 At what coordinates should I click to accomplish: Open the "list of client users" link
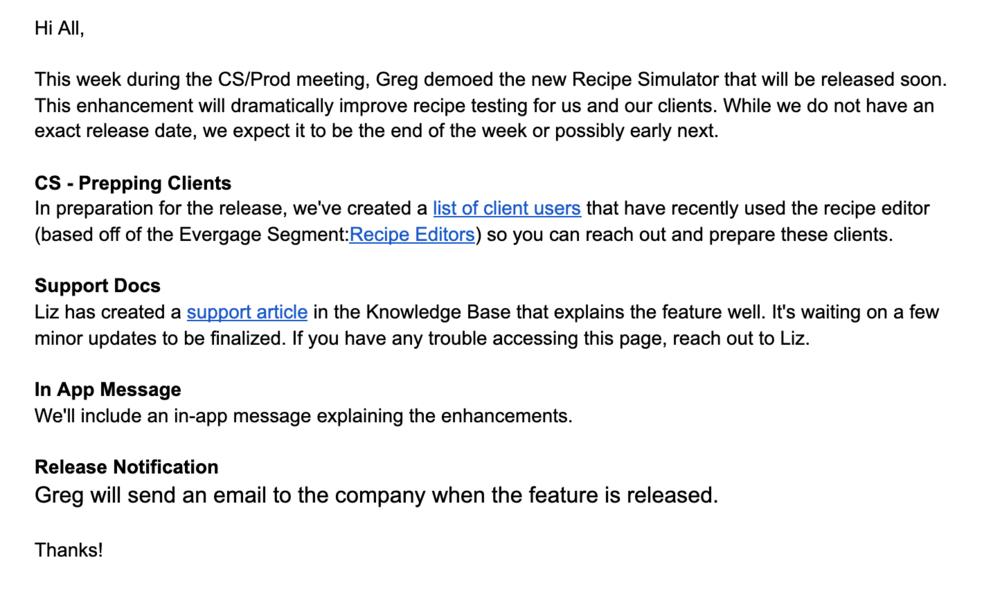coord(507,209)
